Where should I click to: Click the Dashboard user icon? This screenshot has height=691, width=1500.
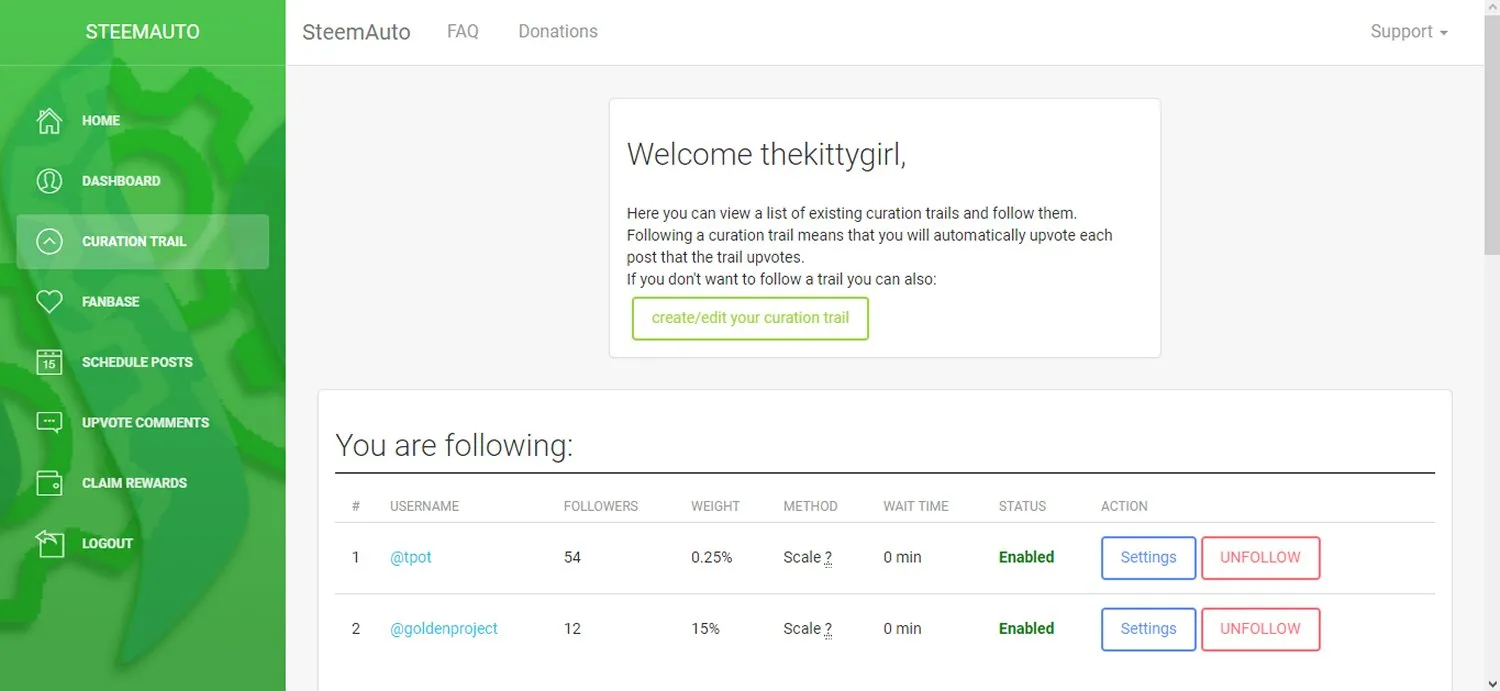(x=48, y=181)
